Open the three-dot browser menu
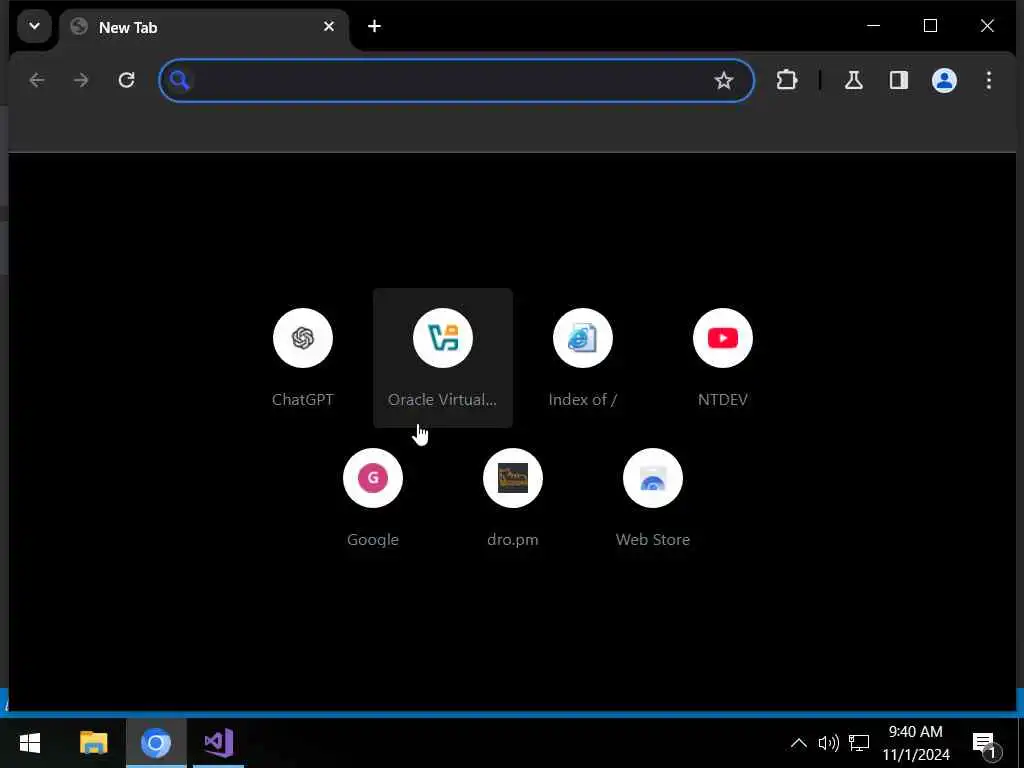Viewport: 1024px width, 768px height. pyautogui.click(x=989, y=80)
